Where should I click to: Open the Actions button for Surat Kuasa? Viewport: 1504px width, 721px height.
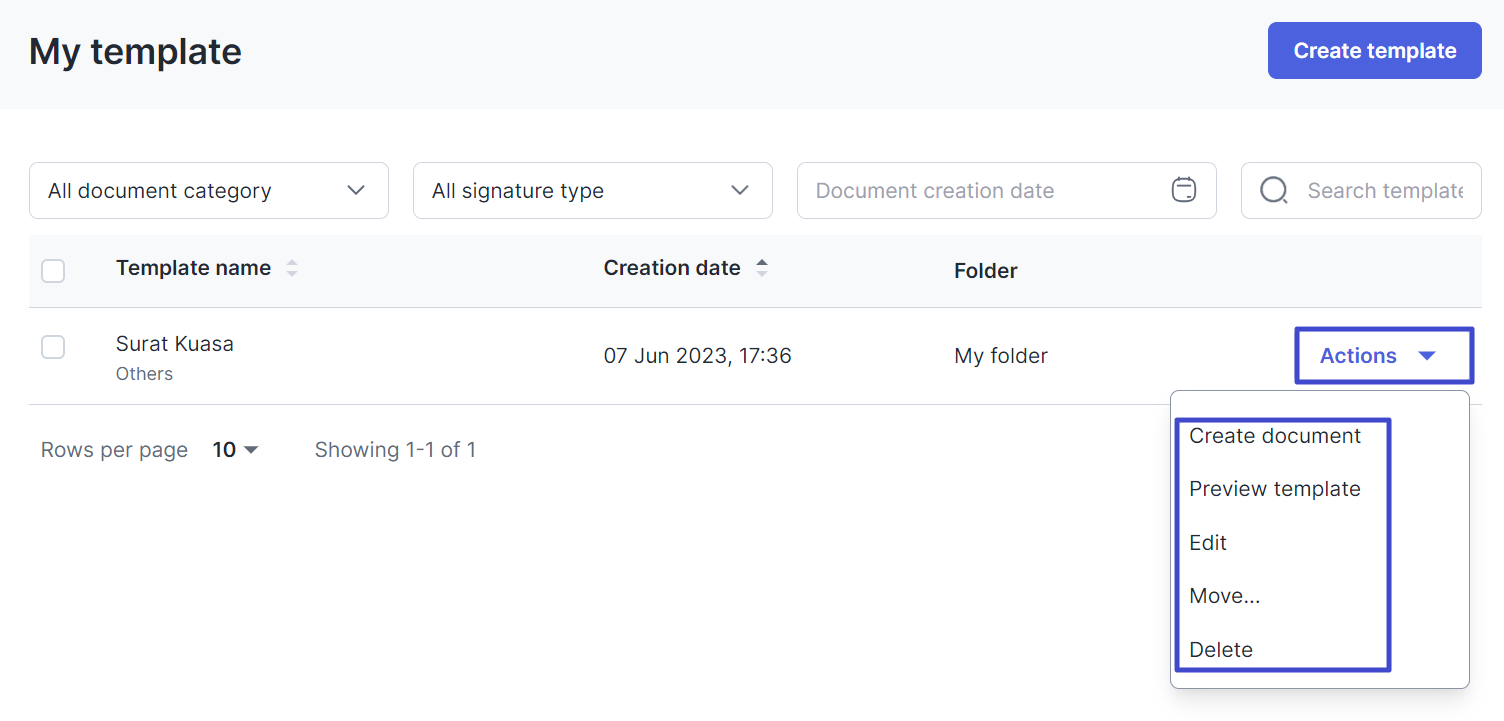click(1383, 355)
